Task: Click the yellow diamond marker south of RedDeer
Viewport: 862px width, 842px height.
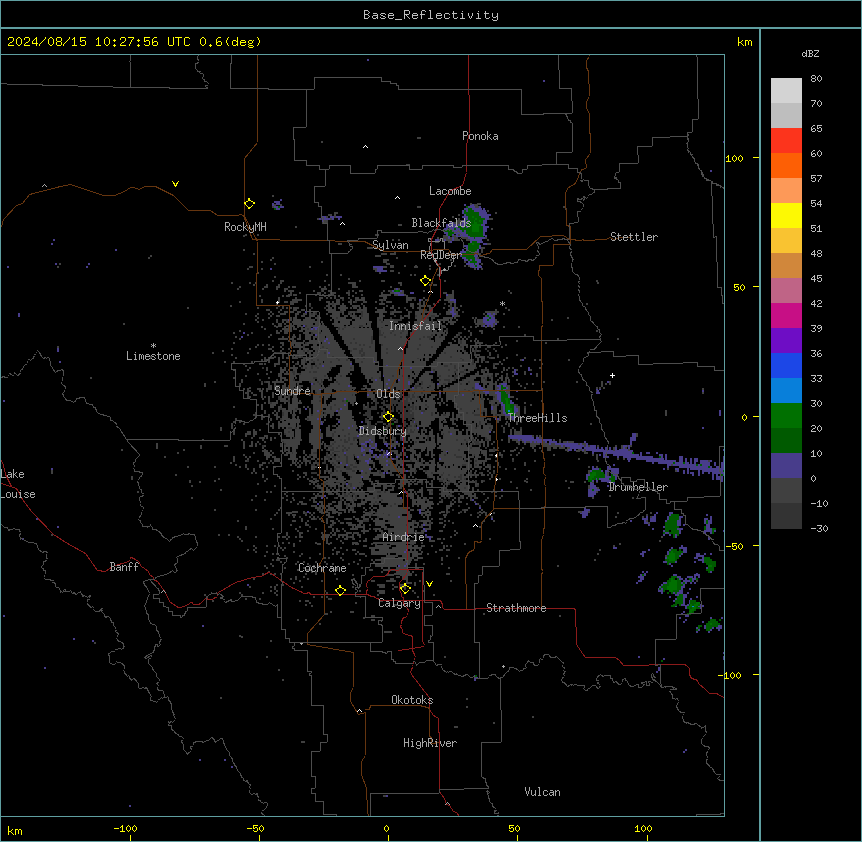Action: pos(426,281)
